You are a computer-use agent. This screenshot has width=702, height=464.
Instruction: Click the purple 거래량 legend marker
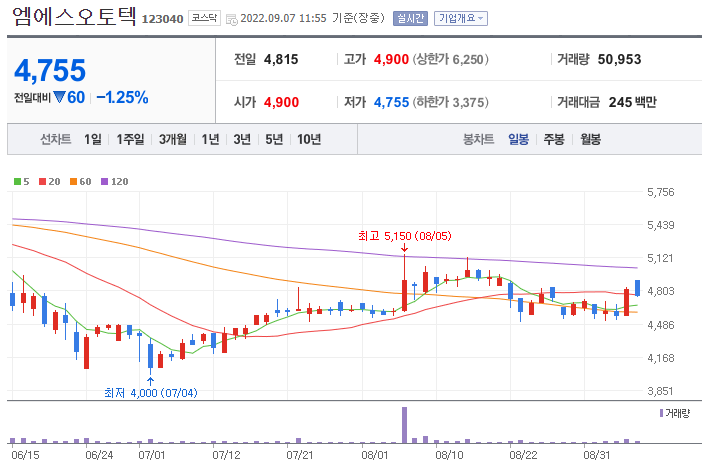(661, 413)
